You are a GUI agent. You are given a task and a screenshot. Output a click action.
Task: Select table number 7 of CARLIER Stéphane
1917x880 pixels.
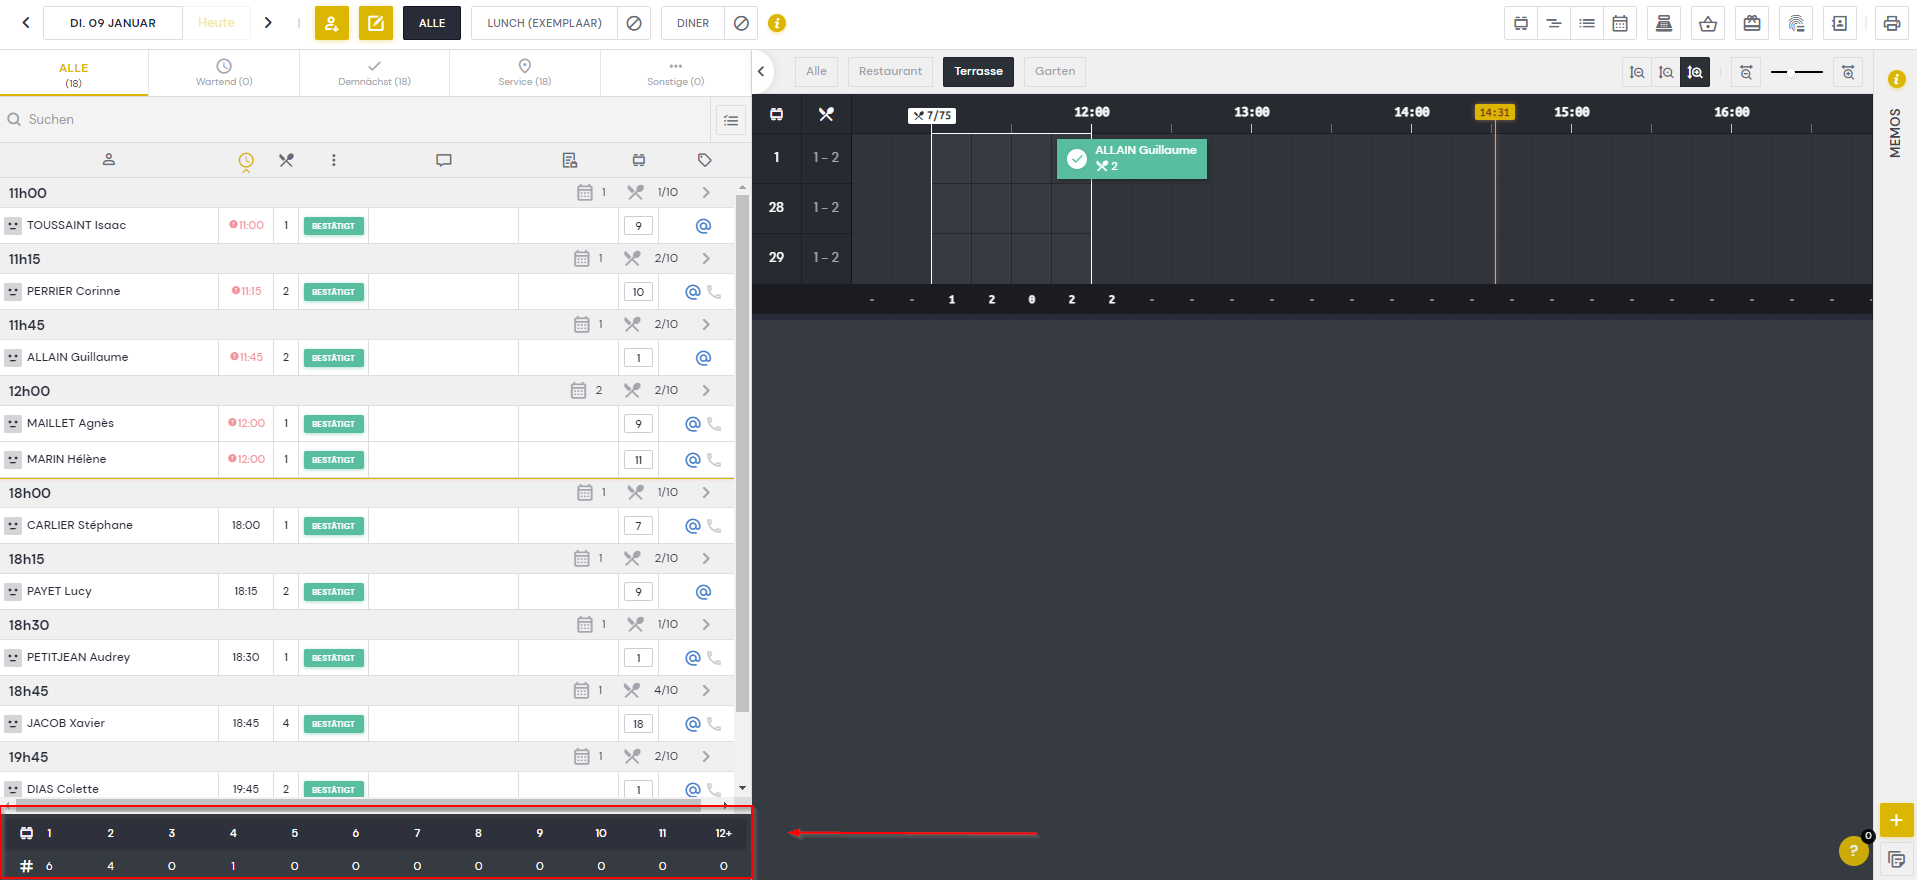click(x=638, y=526)
